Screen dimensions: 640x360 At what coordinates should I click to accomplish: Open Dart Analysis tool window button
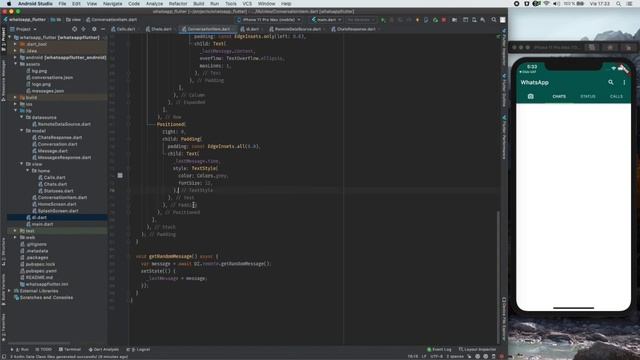point(104,349)
